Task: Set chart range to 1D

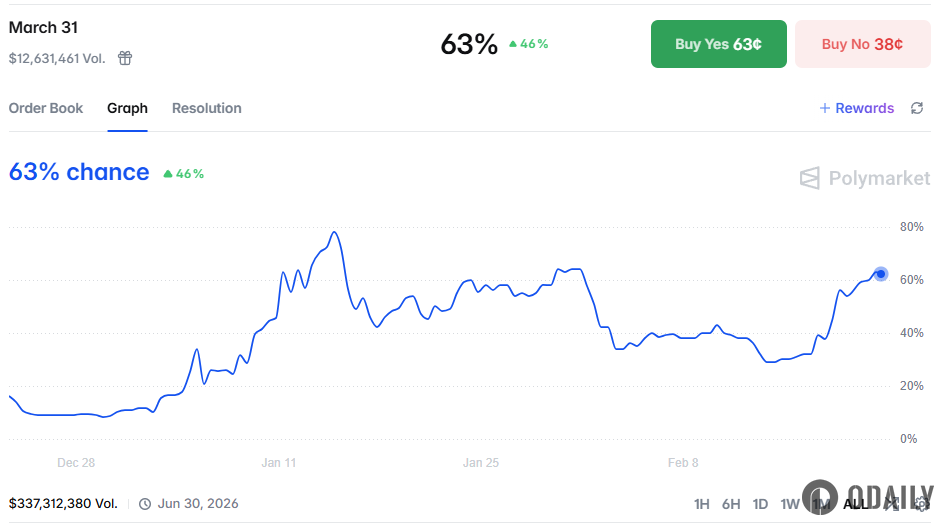Action: coord(760,504)
